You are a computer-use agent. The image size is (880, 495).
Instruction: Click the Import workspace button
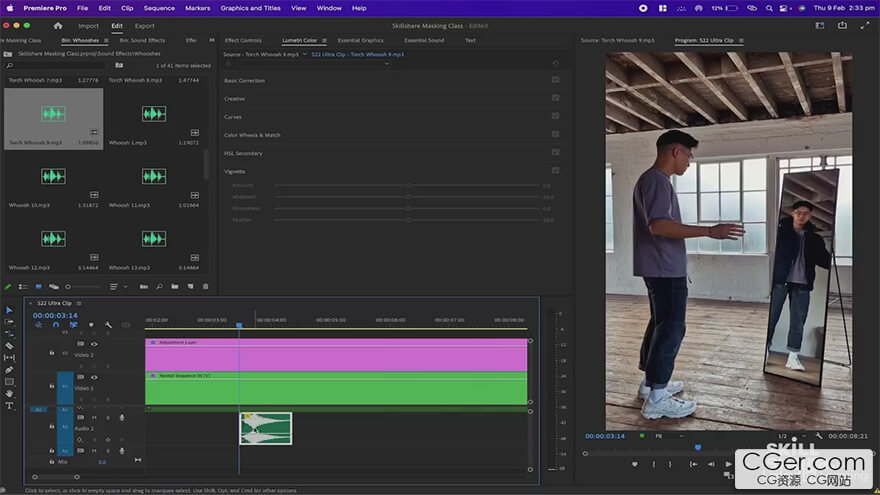(x=88, y=25)
